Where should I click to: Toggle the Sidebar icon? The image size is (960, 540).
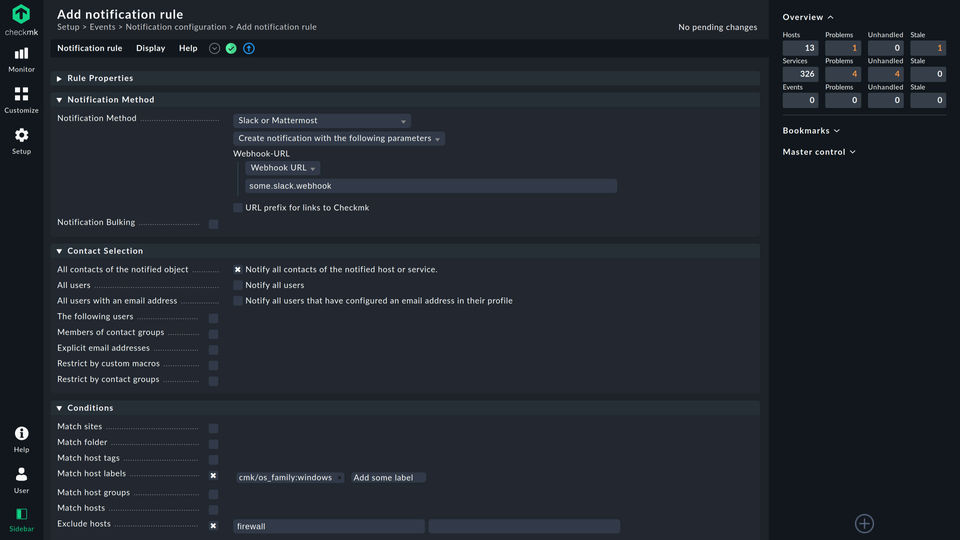[21, 519]
